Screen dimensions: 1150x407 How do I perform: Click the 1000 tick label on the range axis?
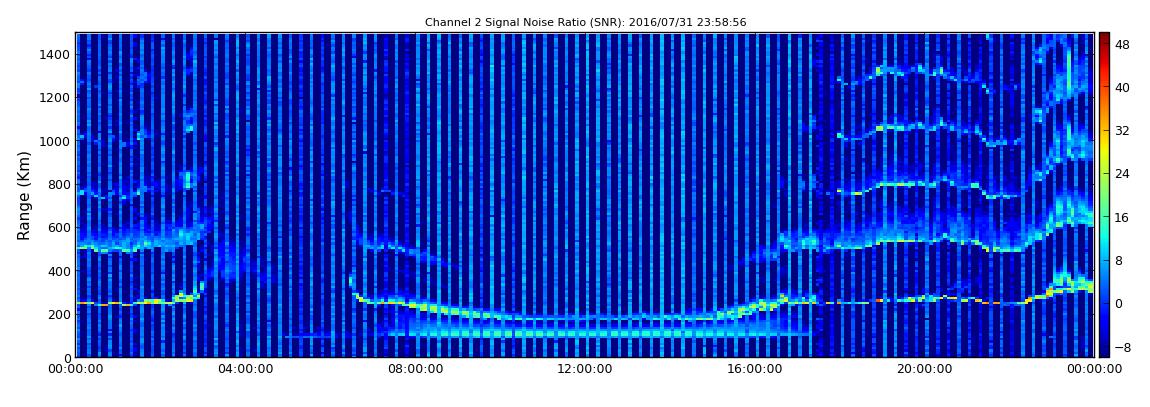coord(55,141)
